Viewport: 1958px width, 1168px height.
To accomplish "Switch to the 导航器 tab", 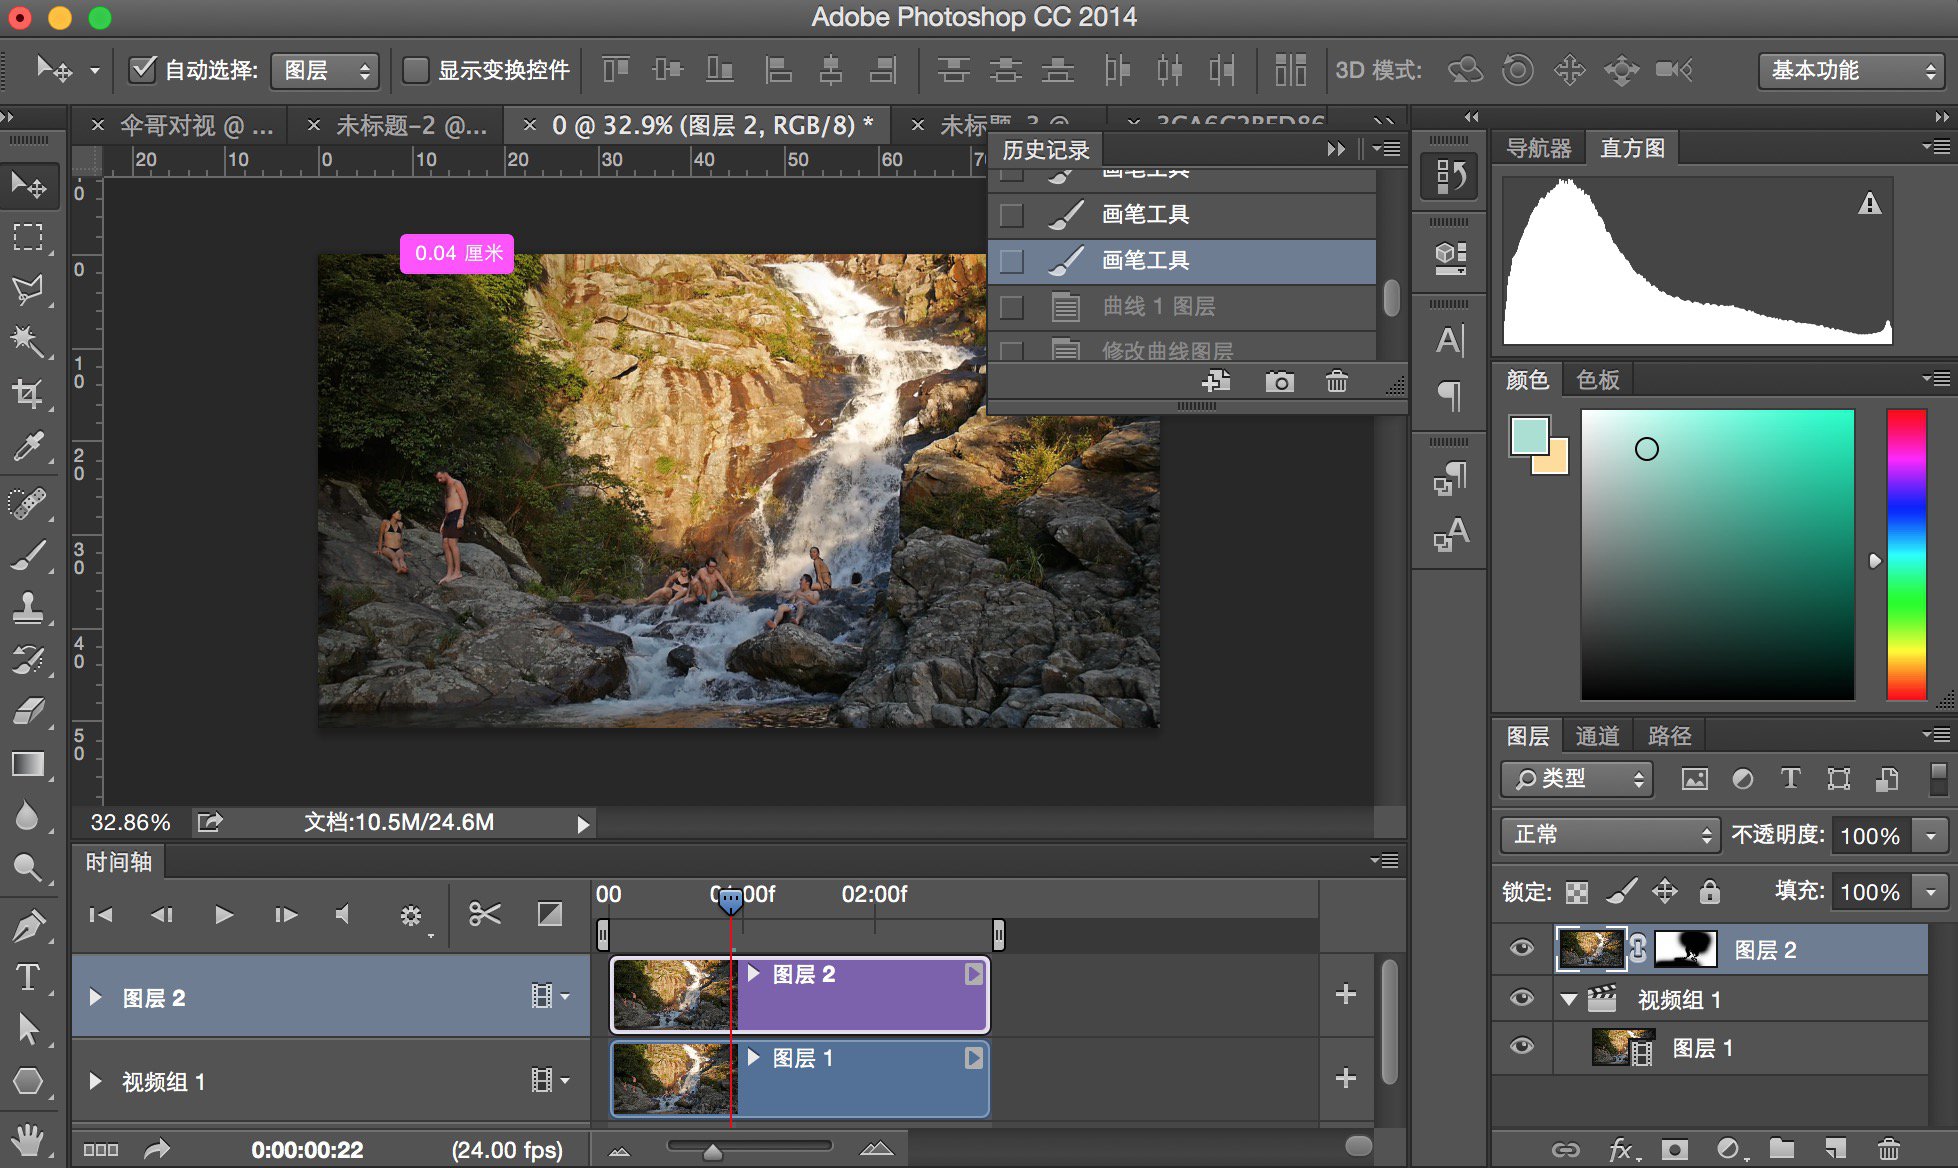I will pyautogui.click(x=1539, y=148).
